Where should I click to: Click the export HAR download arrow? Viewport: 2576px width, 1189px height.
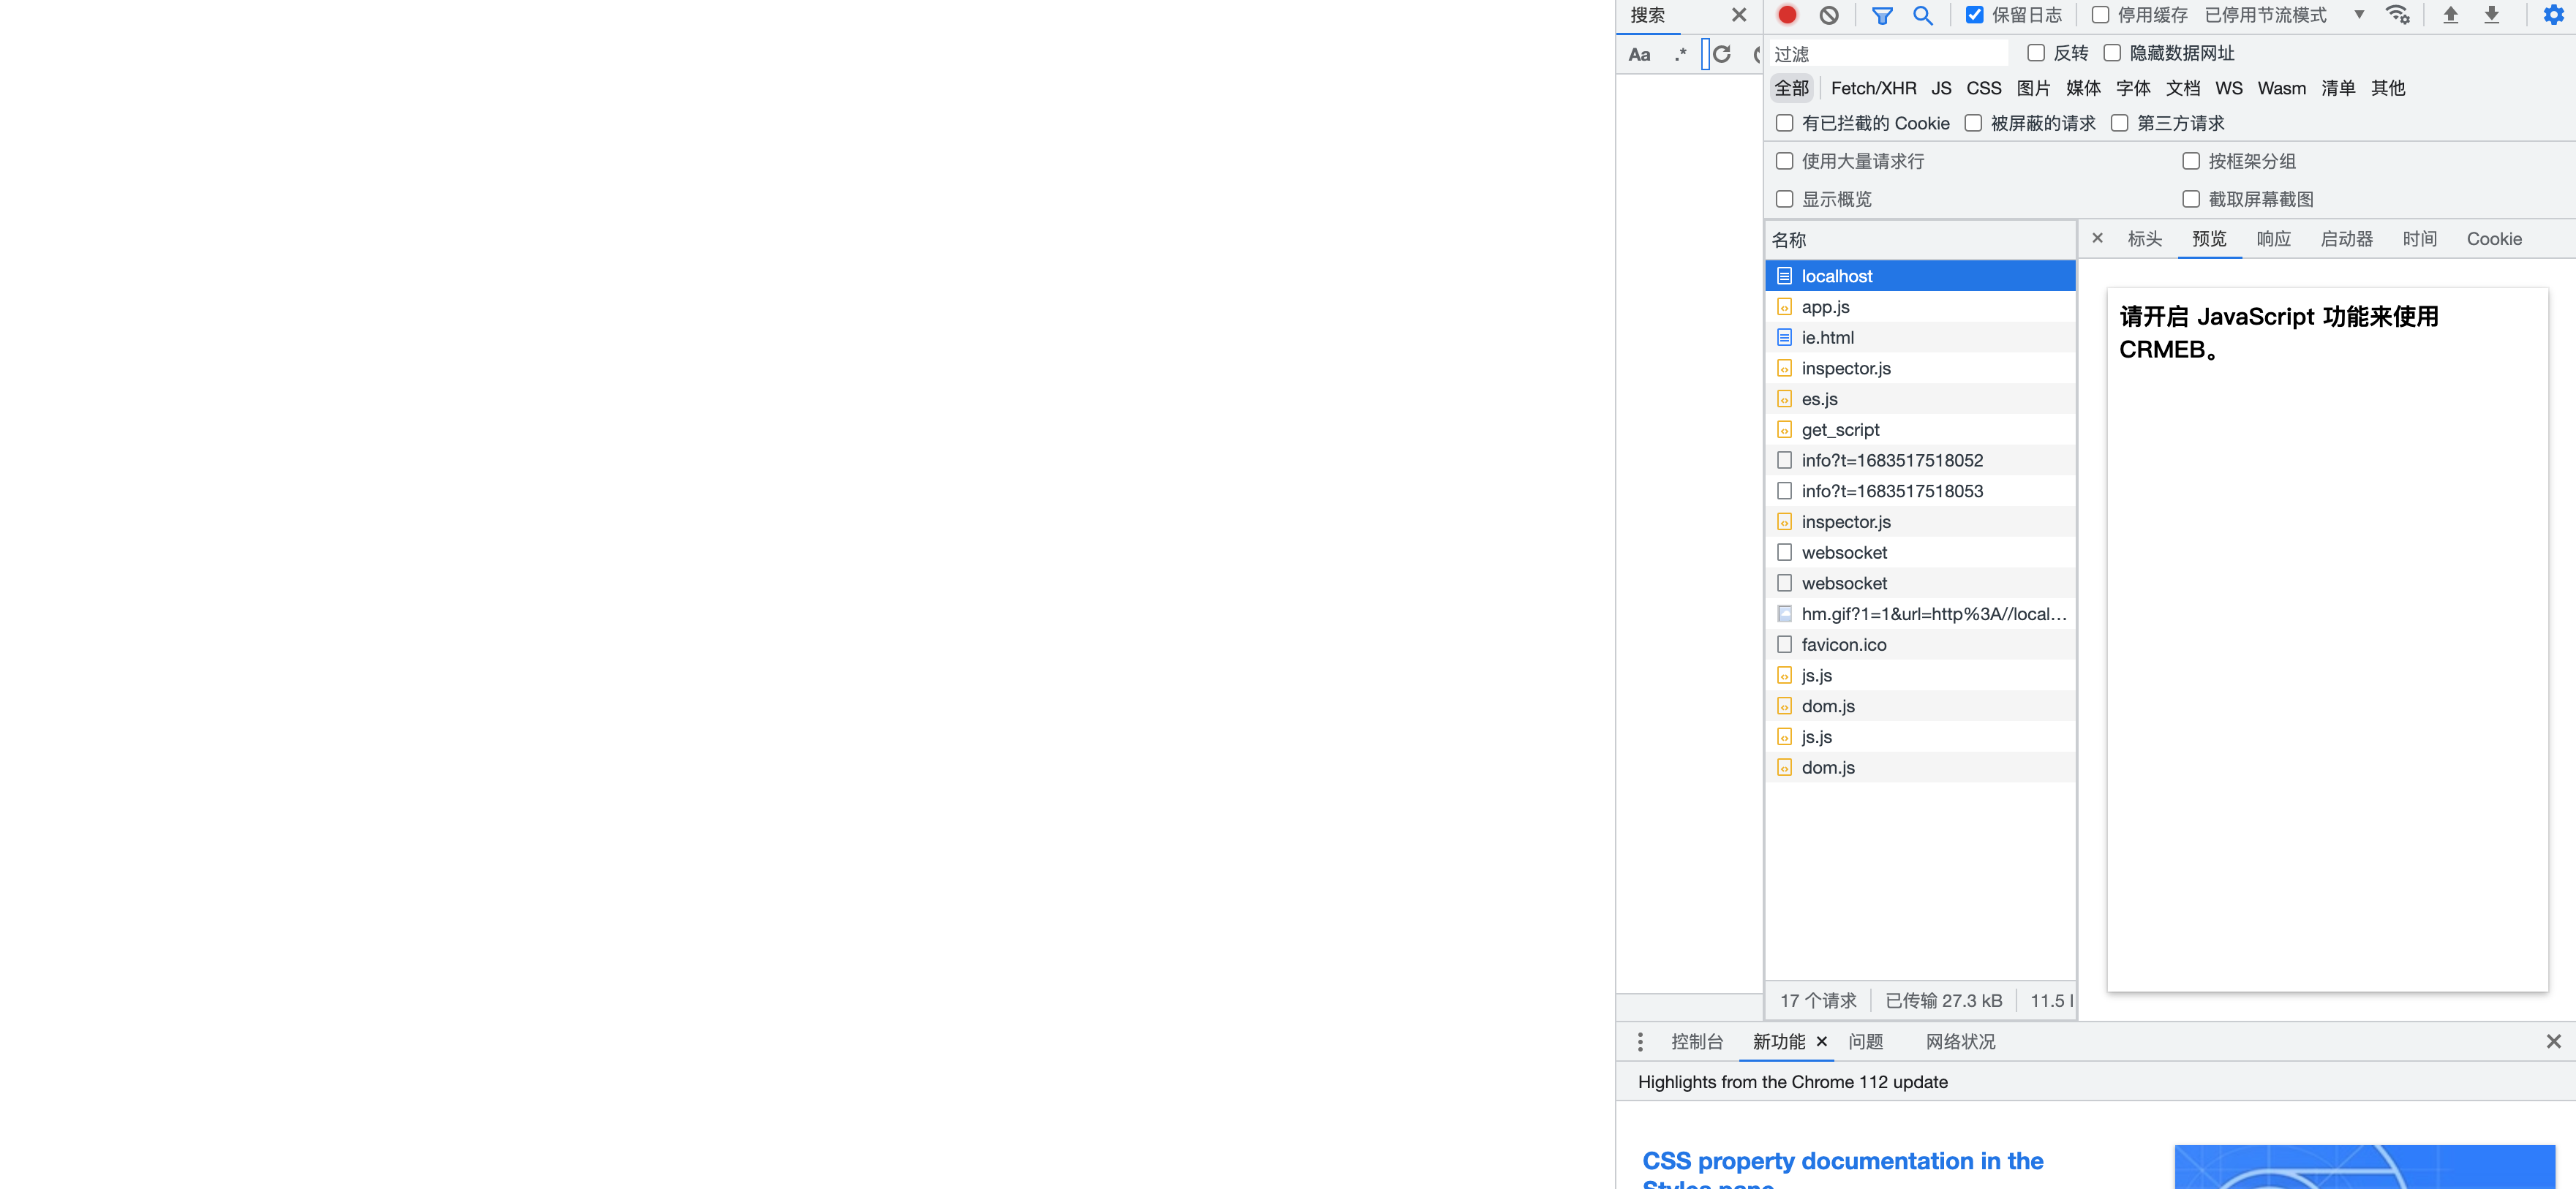(x=2491, y=15)
